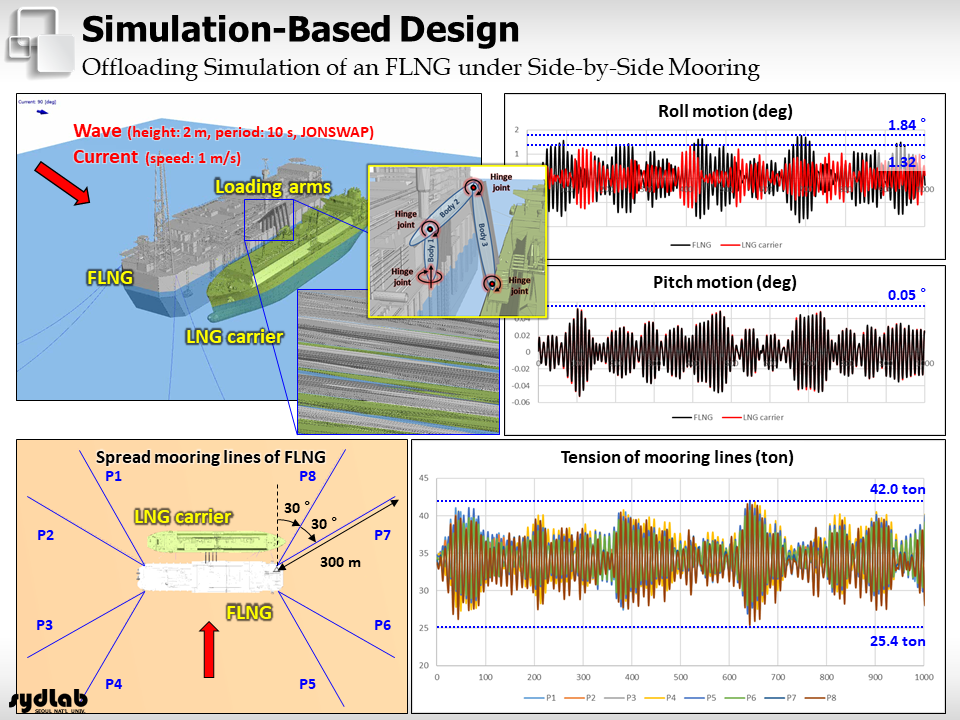Click the LNG carrier legend entry in the Roll chart
Screen dimensions: 960x720
[x=751, y=245]
